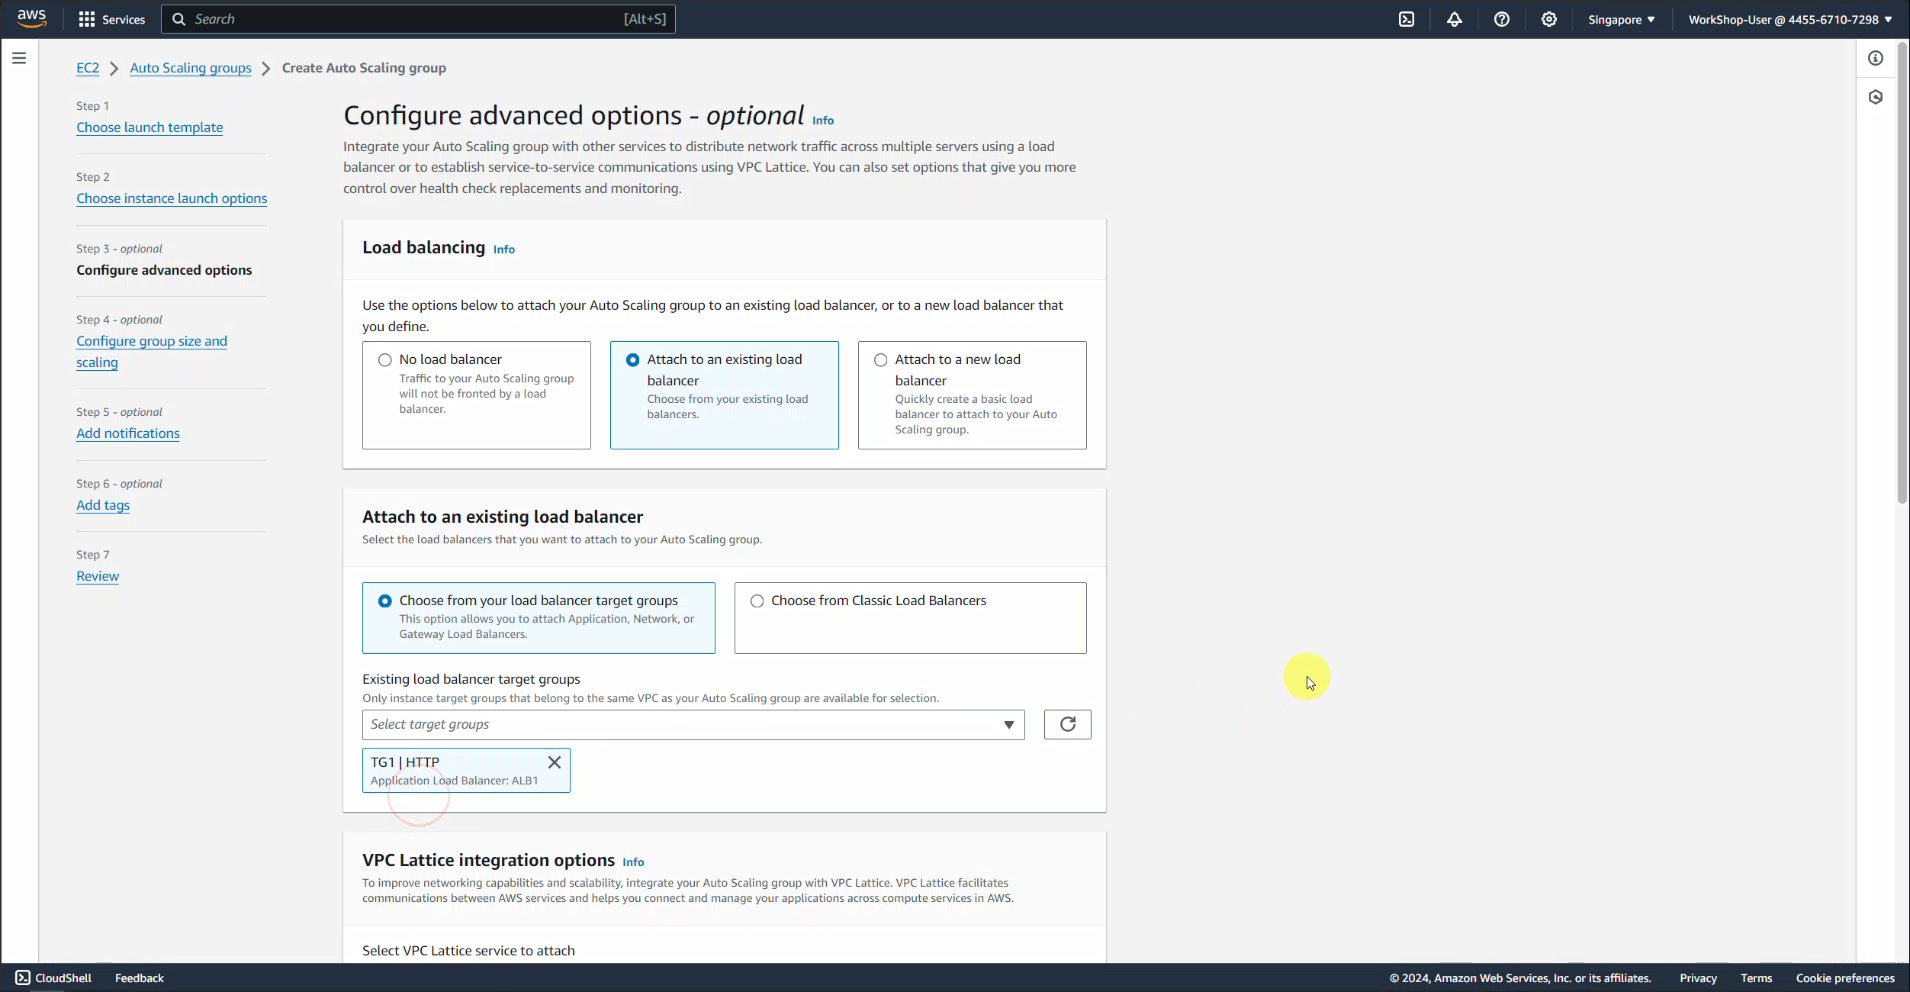Click the AWS logo home icon
This screenshot has width=1910, height=992.
point(32,18)
